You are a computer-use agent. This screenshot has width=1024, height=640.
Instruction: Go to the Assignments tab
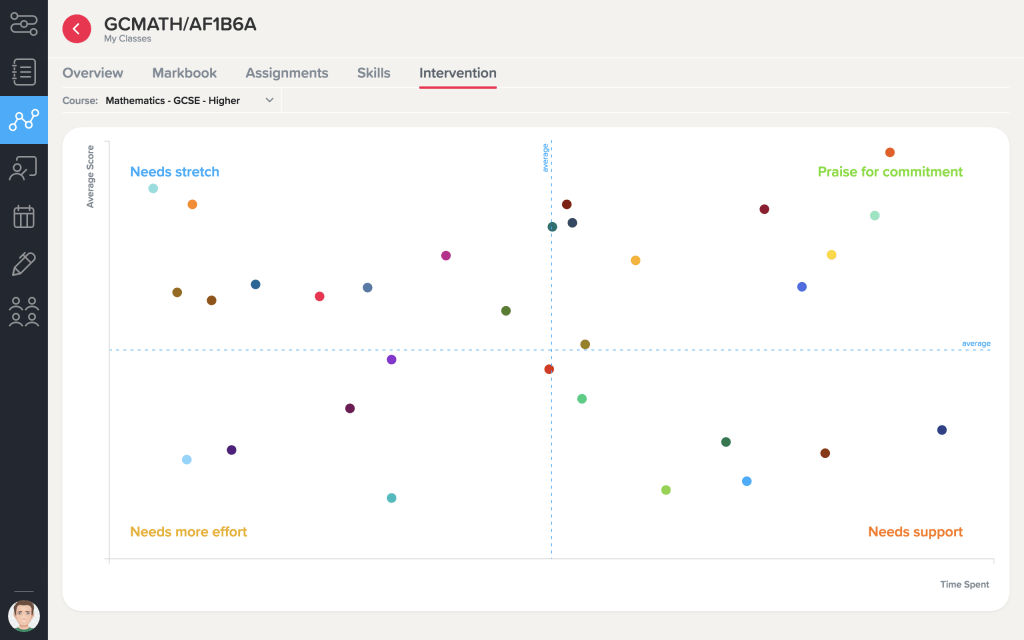click(x=287, y=73)
